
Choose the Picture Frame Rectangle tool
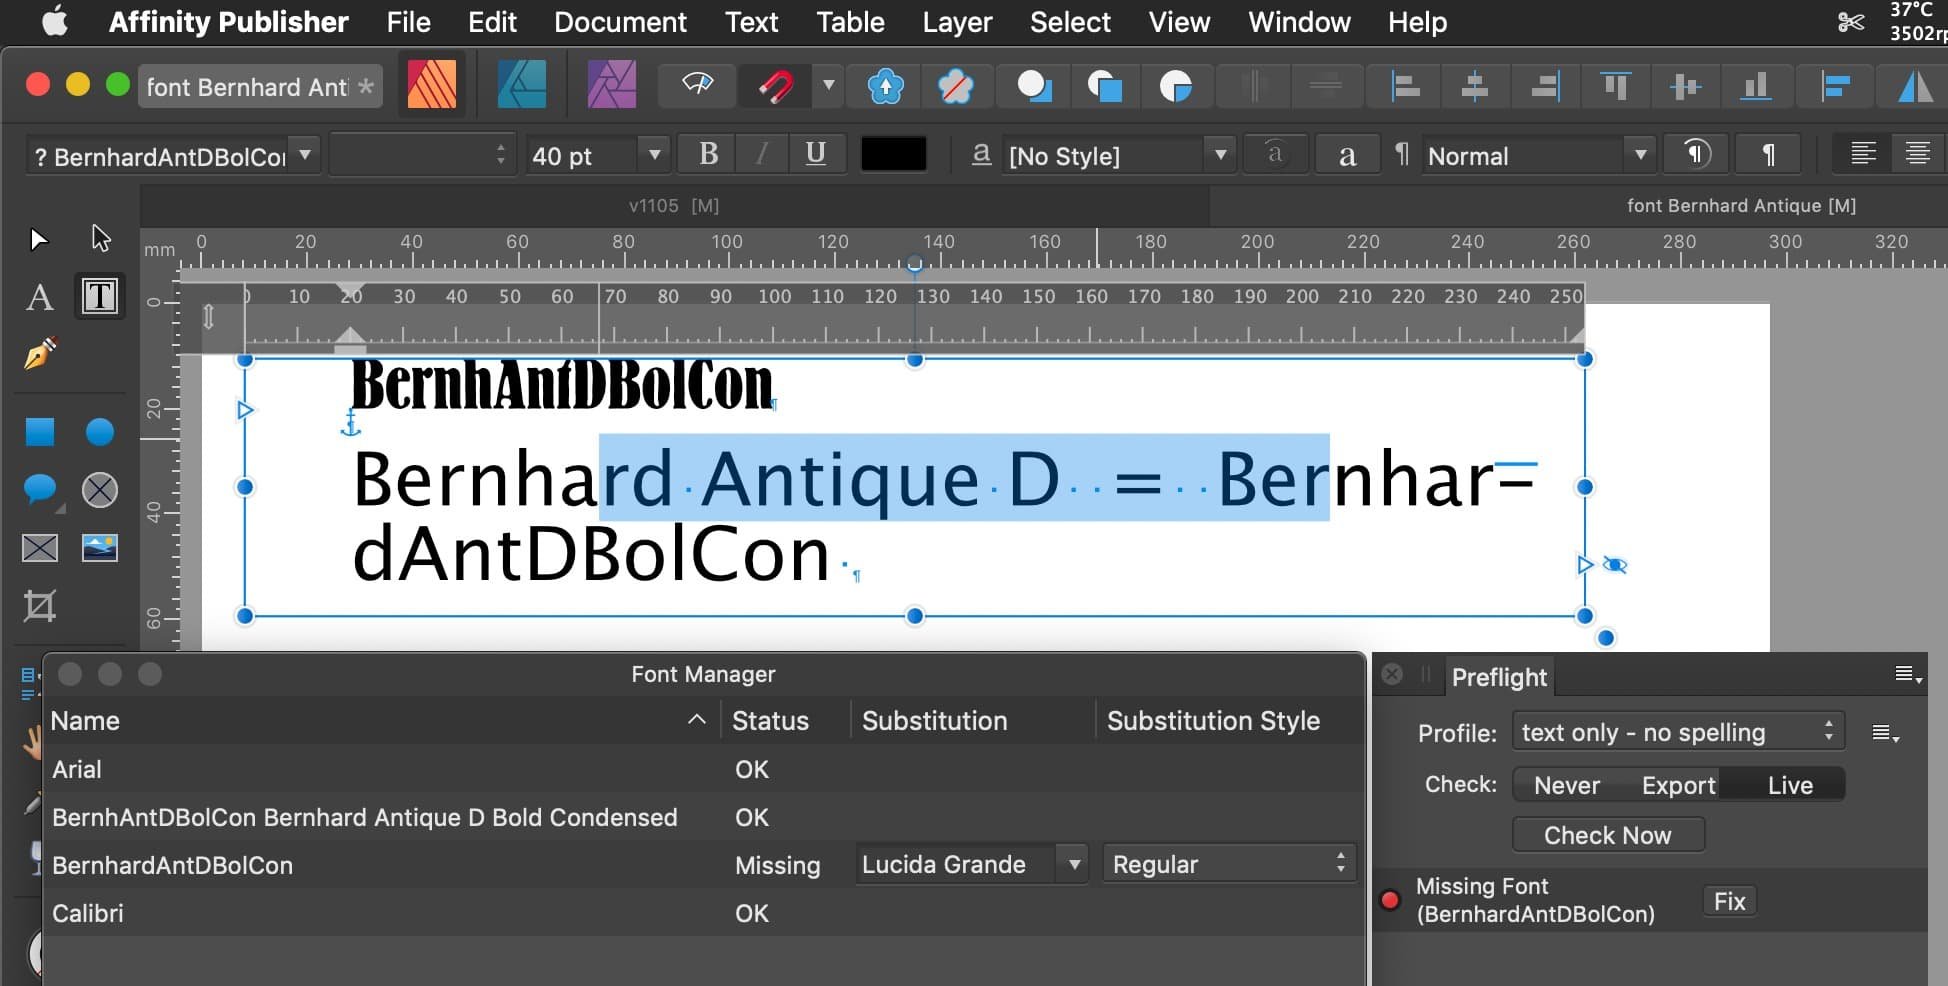pos(40,548)
